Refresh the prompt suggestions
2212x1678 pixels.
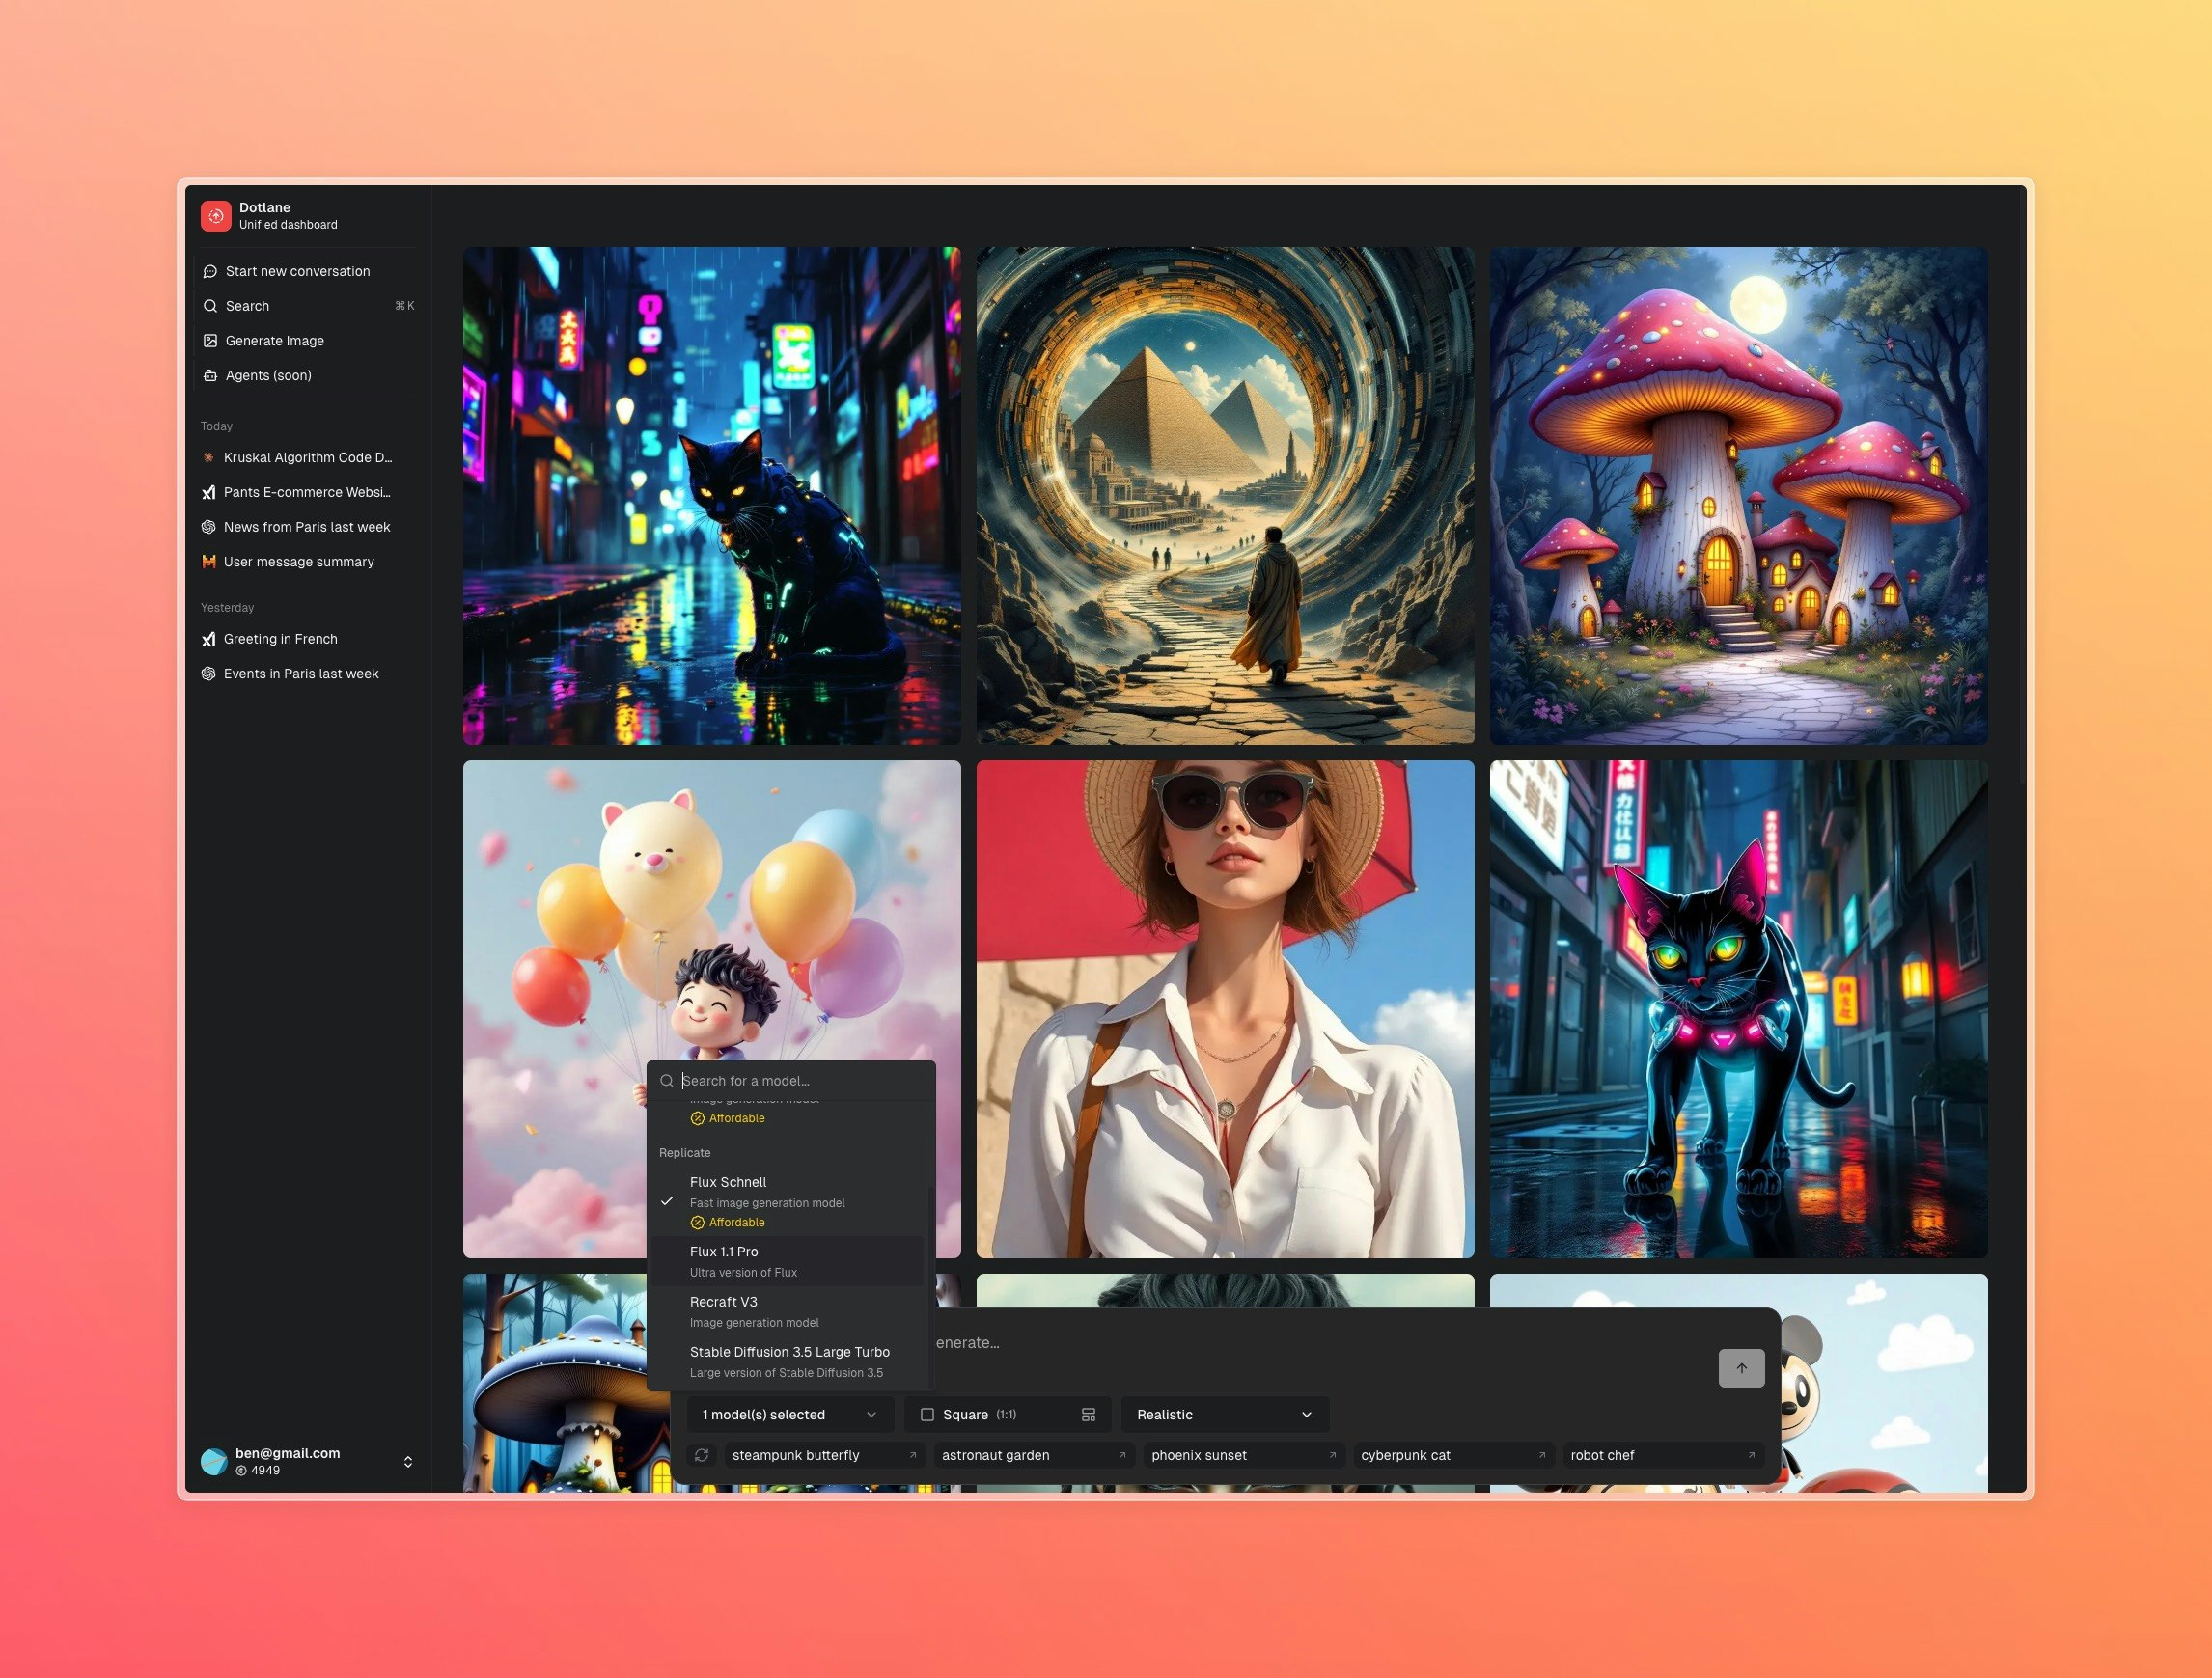(x=702, y=1455)
